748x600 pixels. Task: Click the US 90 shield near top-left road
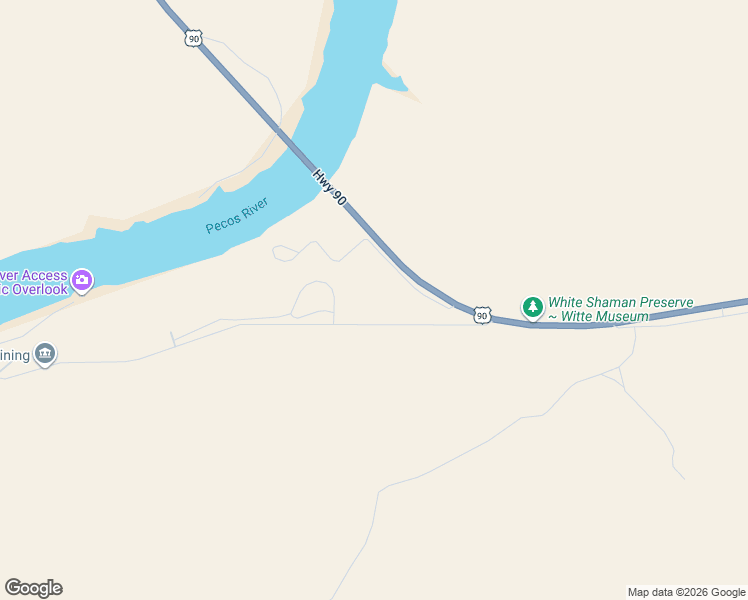coord(193,39)
